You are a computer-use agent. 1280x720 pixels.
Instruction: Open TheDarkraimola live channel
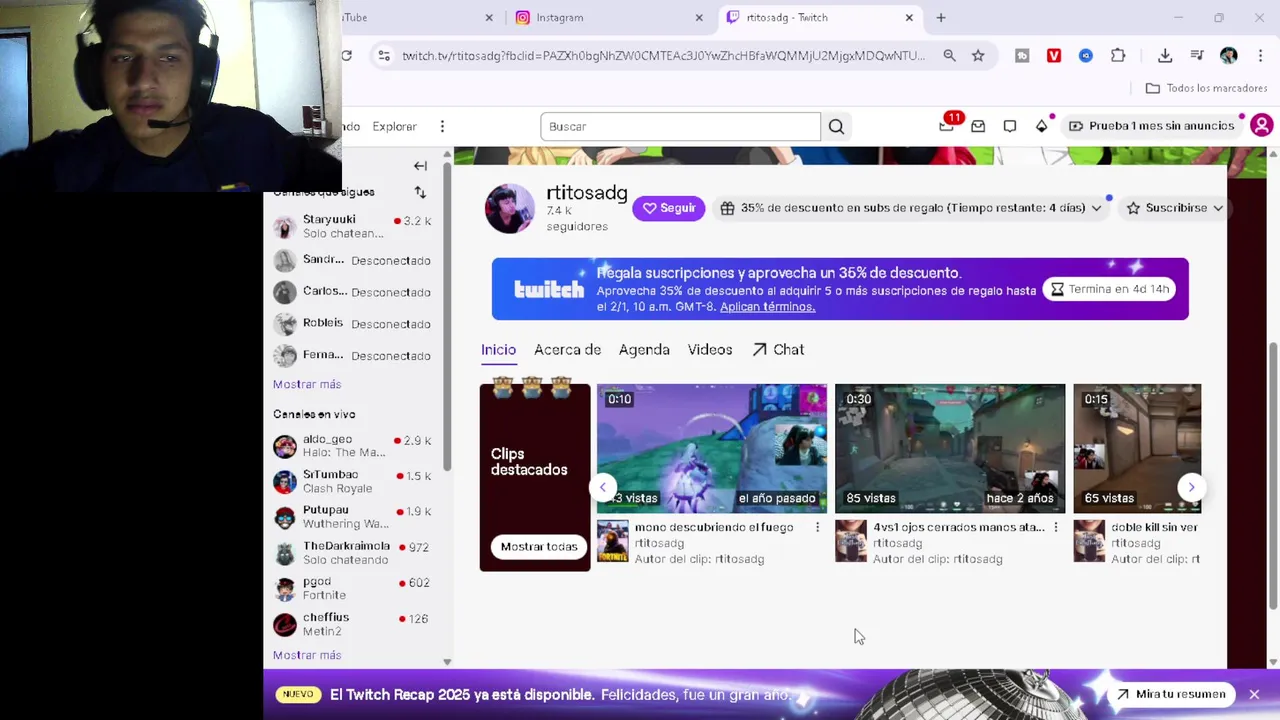353,553
